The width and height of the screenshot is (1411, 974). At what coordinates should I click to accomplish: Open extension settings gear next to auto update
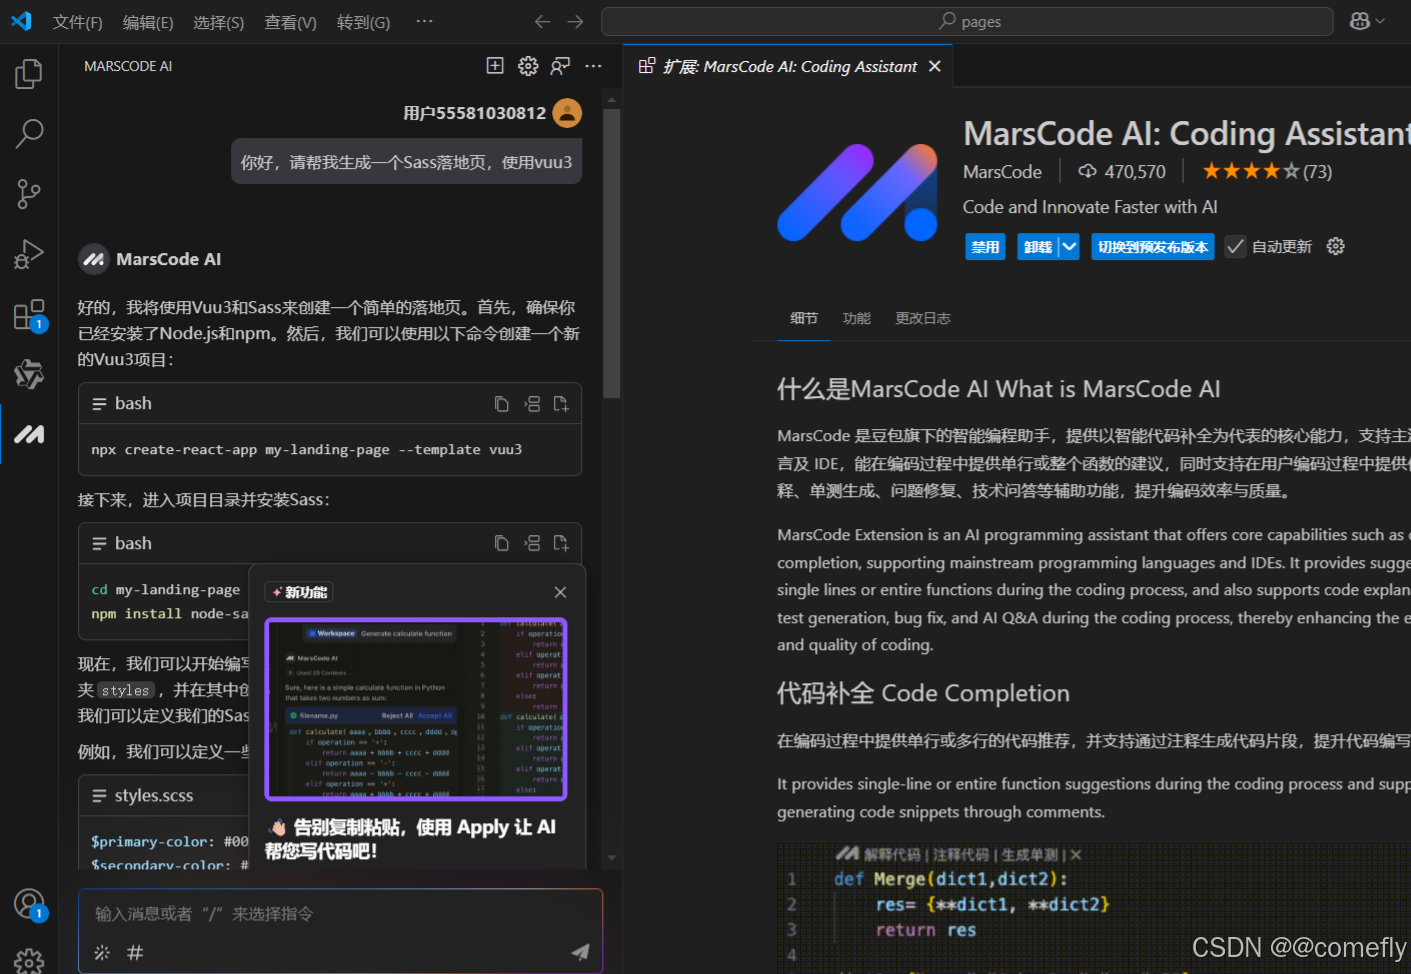1335,246
